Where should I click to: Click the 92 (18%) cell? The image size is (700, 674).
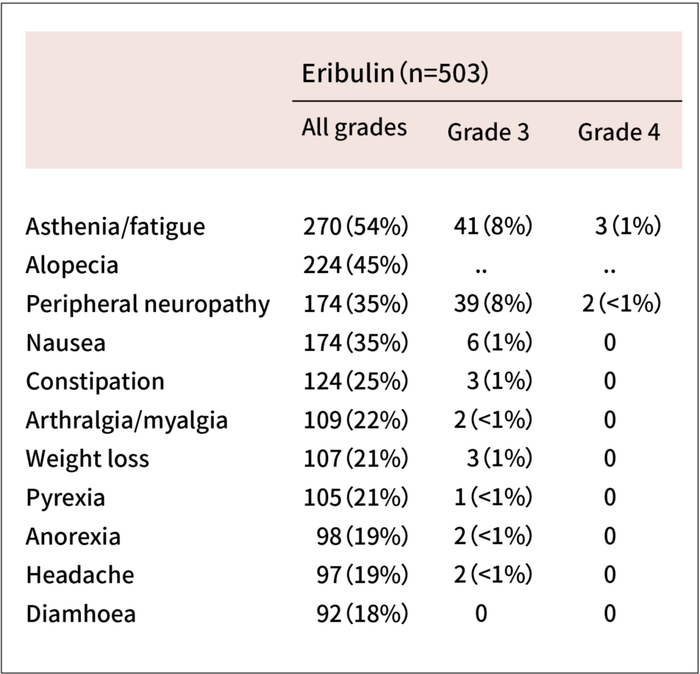click(x=361, y=613)
